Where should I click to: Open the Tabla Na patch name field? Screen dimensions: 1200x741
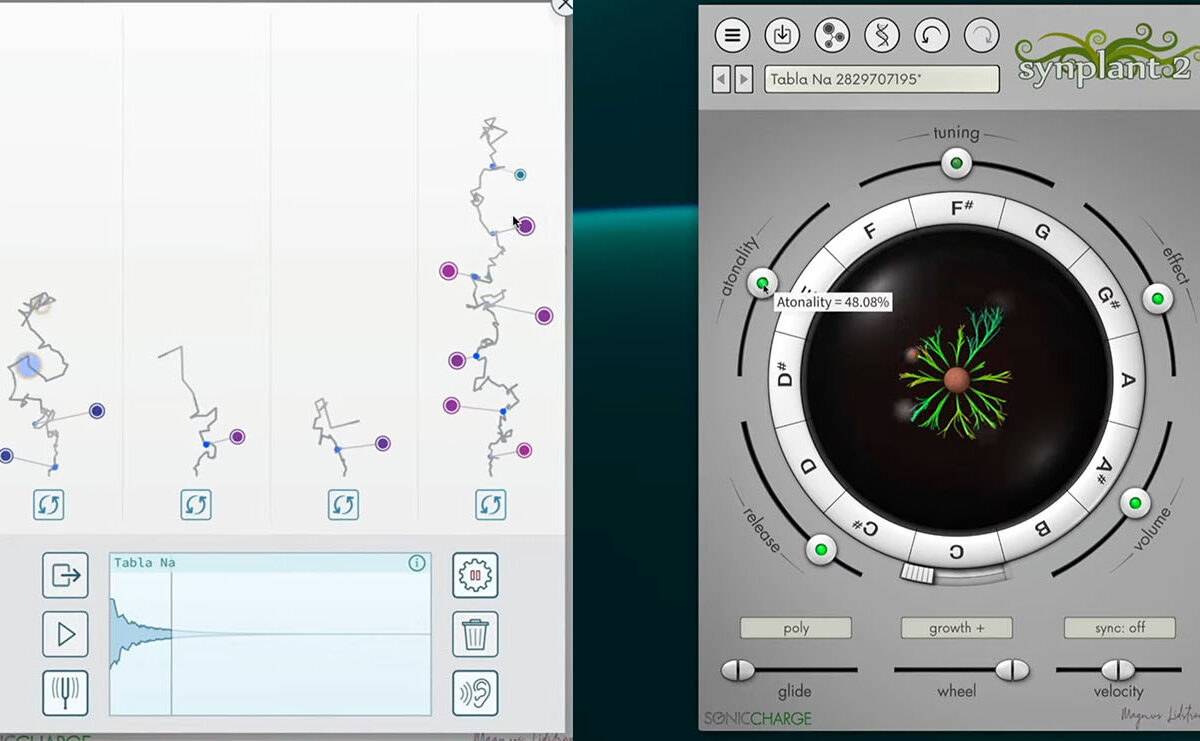pyautogui.click(x=881, y=80)
